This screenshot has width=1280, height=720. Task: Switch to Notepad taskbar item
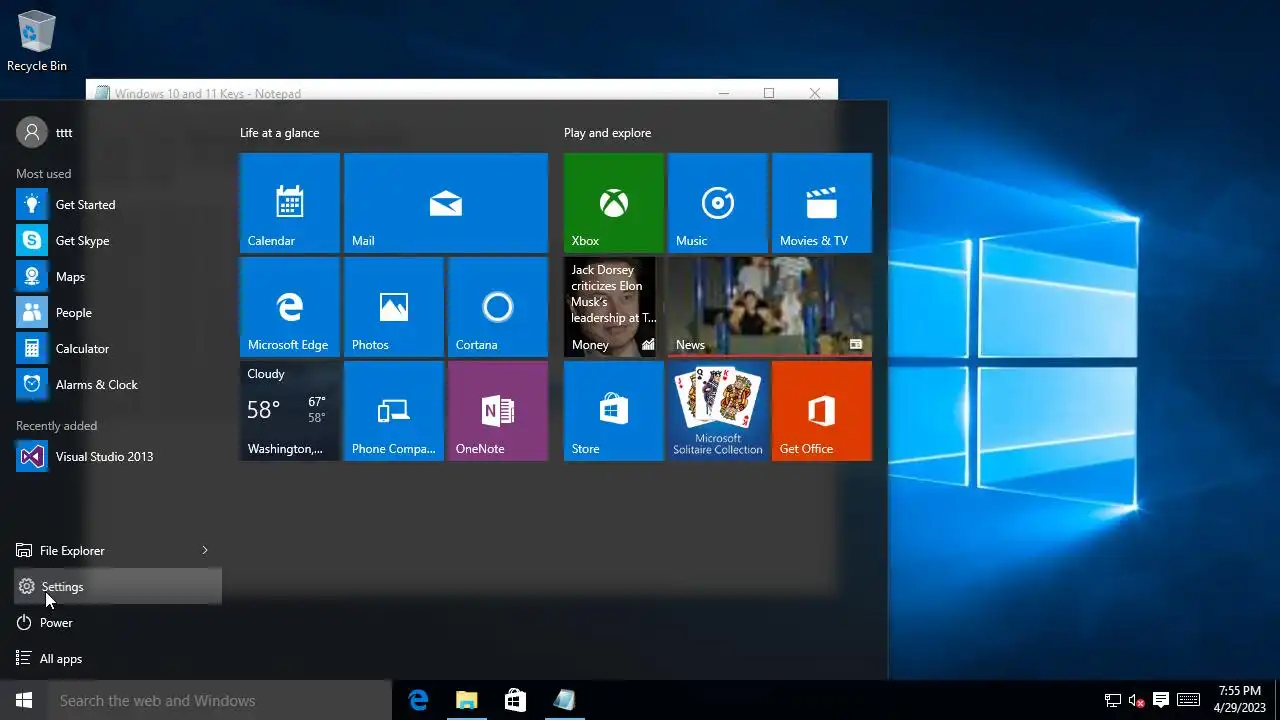pyautogui.click(x=564, y=700)
